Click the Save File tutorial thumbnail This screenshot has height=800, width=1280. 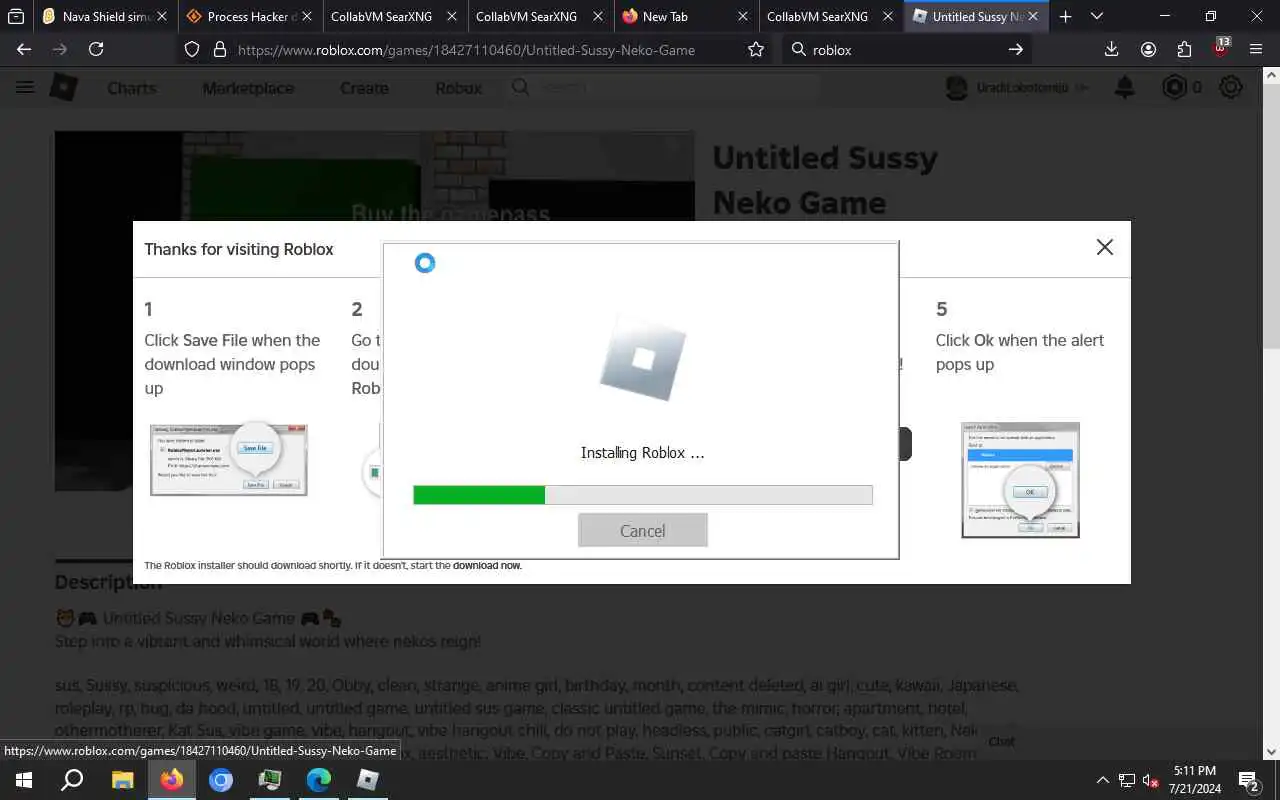pos(229,460)
